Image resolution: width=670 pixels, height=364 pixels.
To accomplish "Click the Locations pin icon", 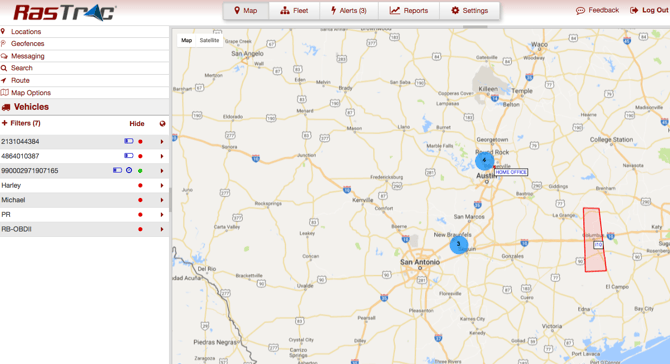I will pos(3,31).
